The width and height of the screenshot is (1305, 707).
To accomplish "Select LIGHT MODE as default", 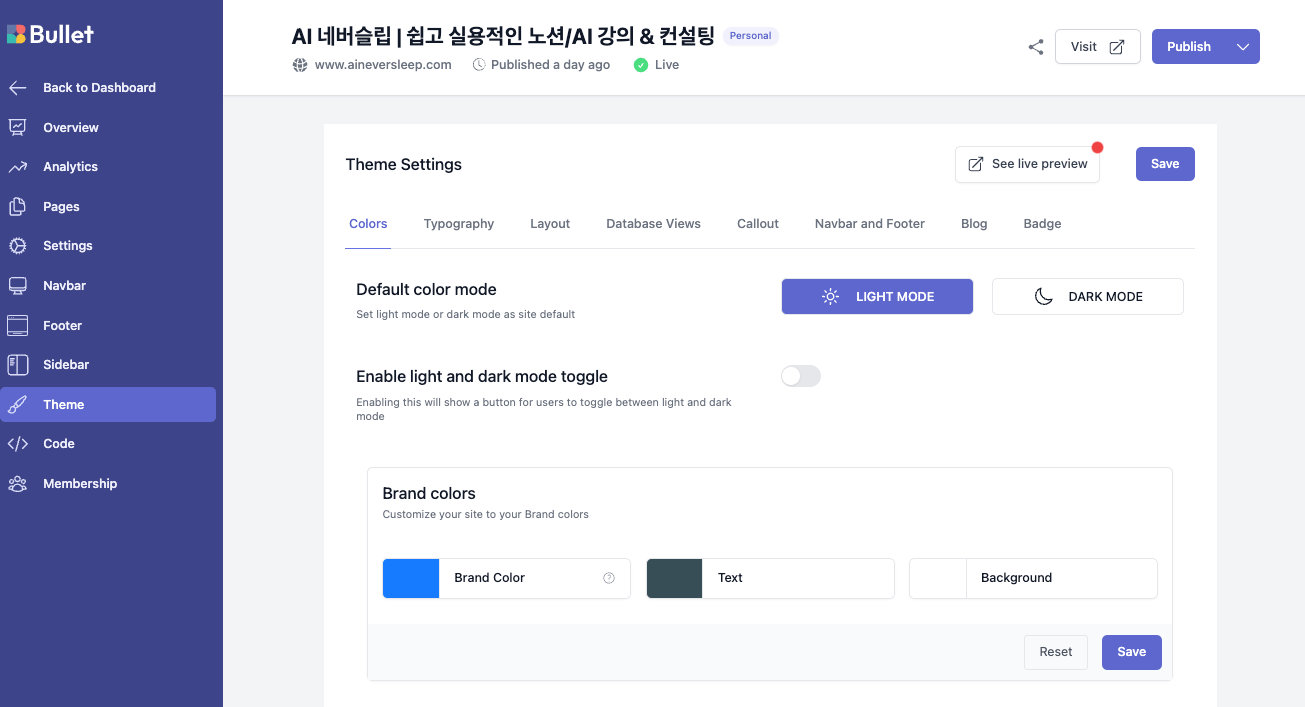I will point(877,297).
